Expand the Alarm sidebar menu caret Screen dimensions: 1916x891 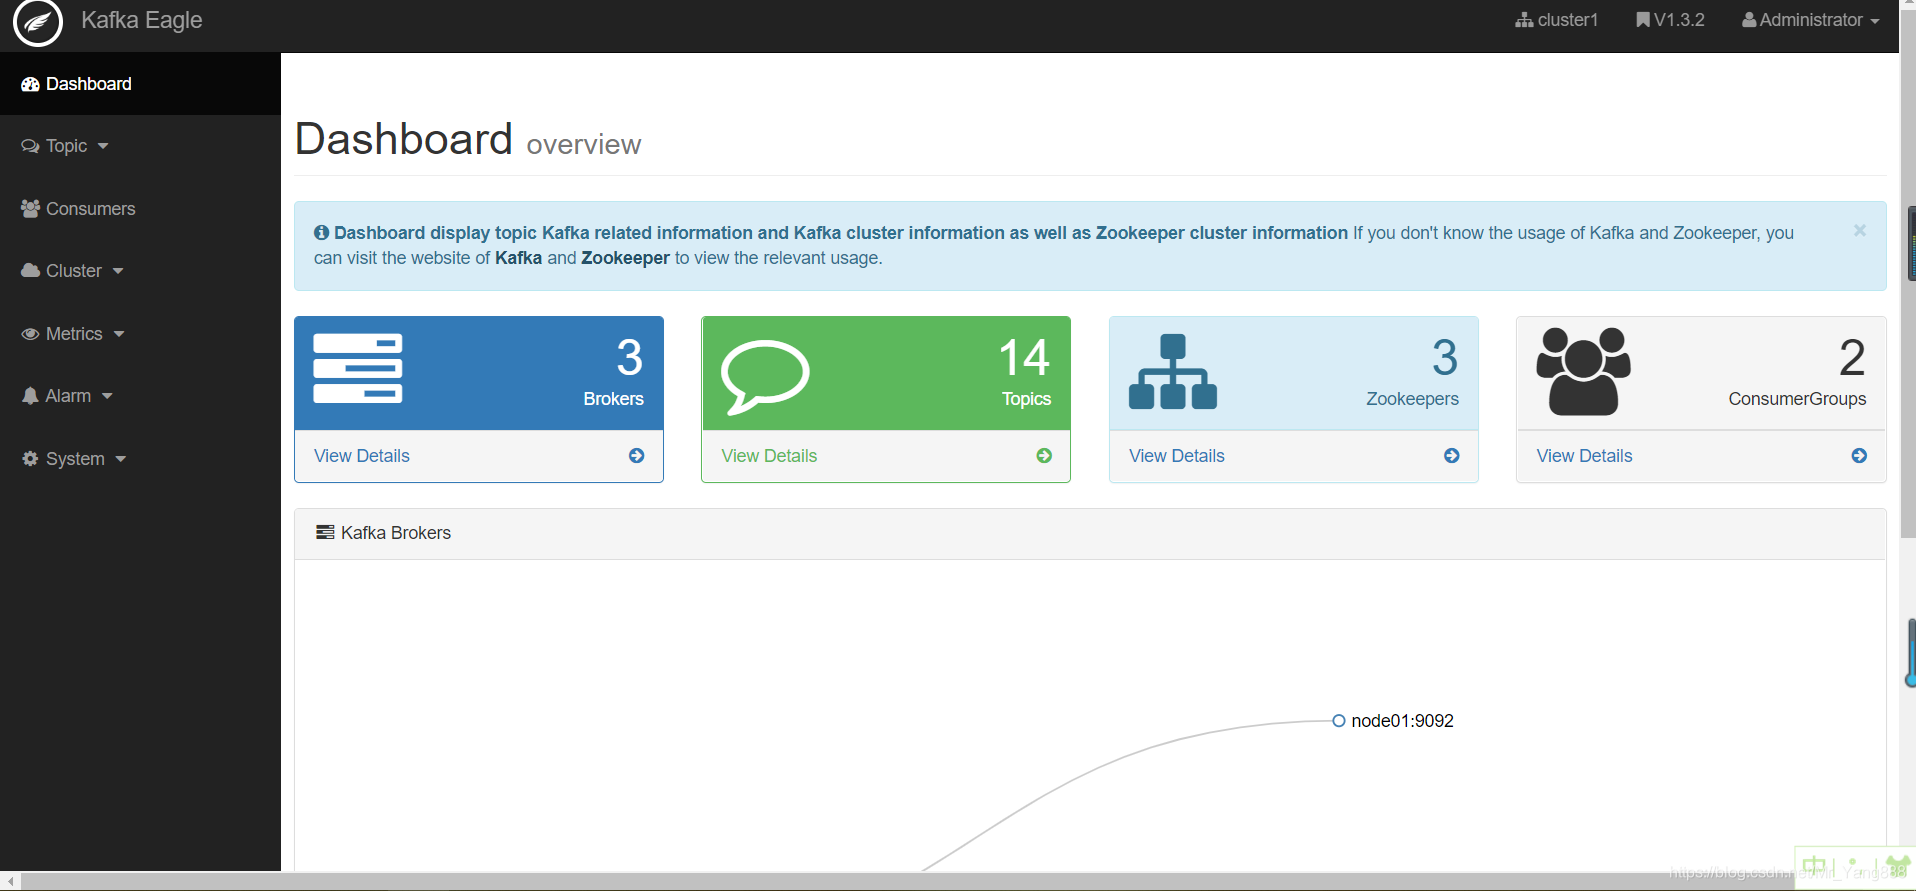point(107,397)
